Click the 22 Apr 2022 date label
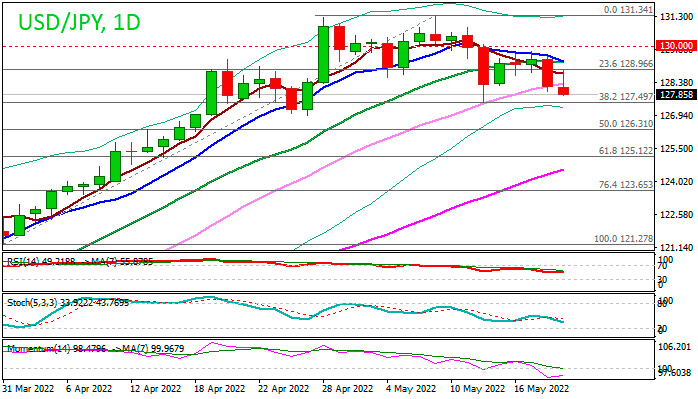 (x=284, y=389)
